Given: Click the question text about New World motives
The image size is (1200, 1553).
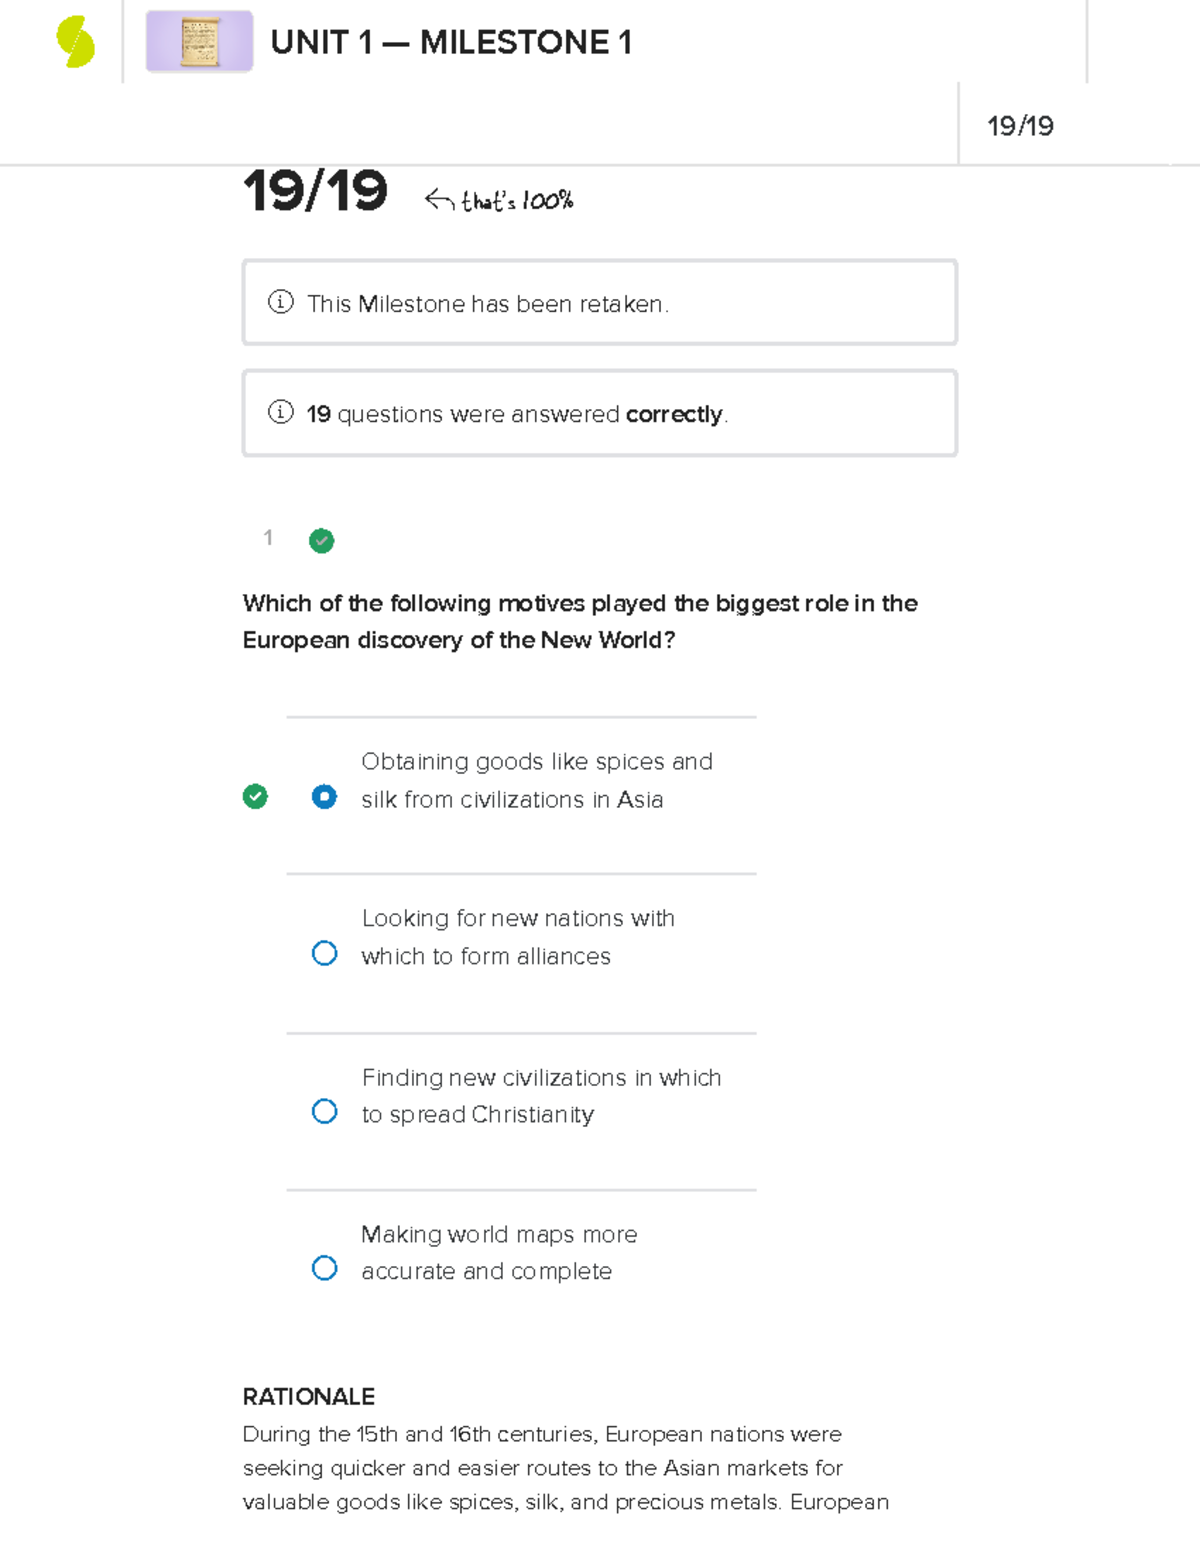Looking at the screenshot, I should [x=580, y=621].
